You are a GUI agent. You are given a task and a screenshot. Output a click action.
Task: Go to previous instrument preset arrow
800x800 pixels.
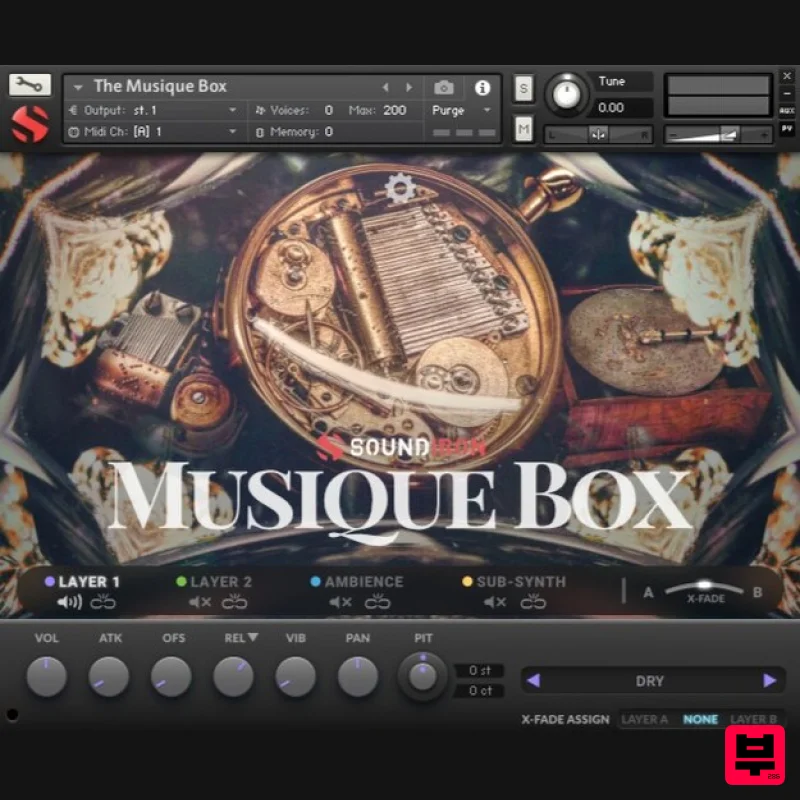386,87
